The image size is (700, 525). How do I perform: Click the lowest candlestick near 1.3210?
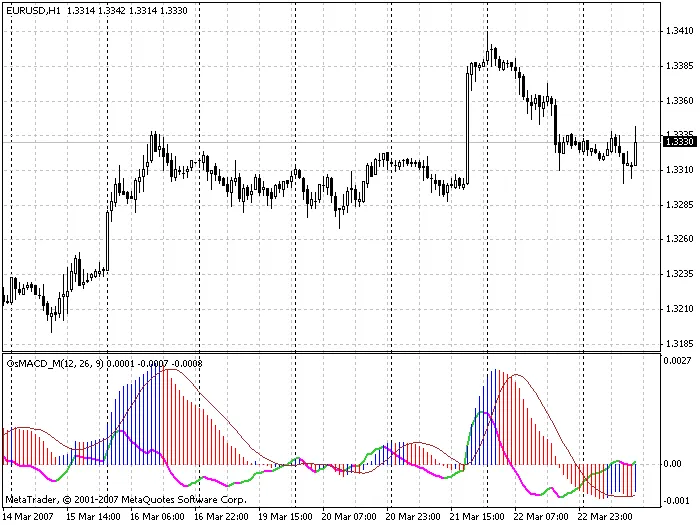(51, 318)
